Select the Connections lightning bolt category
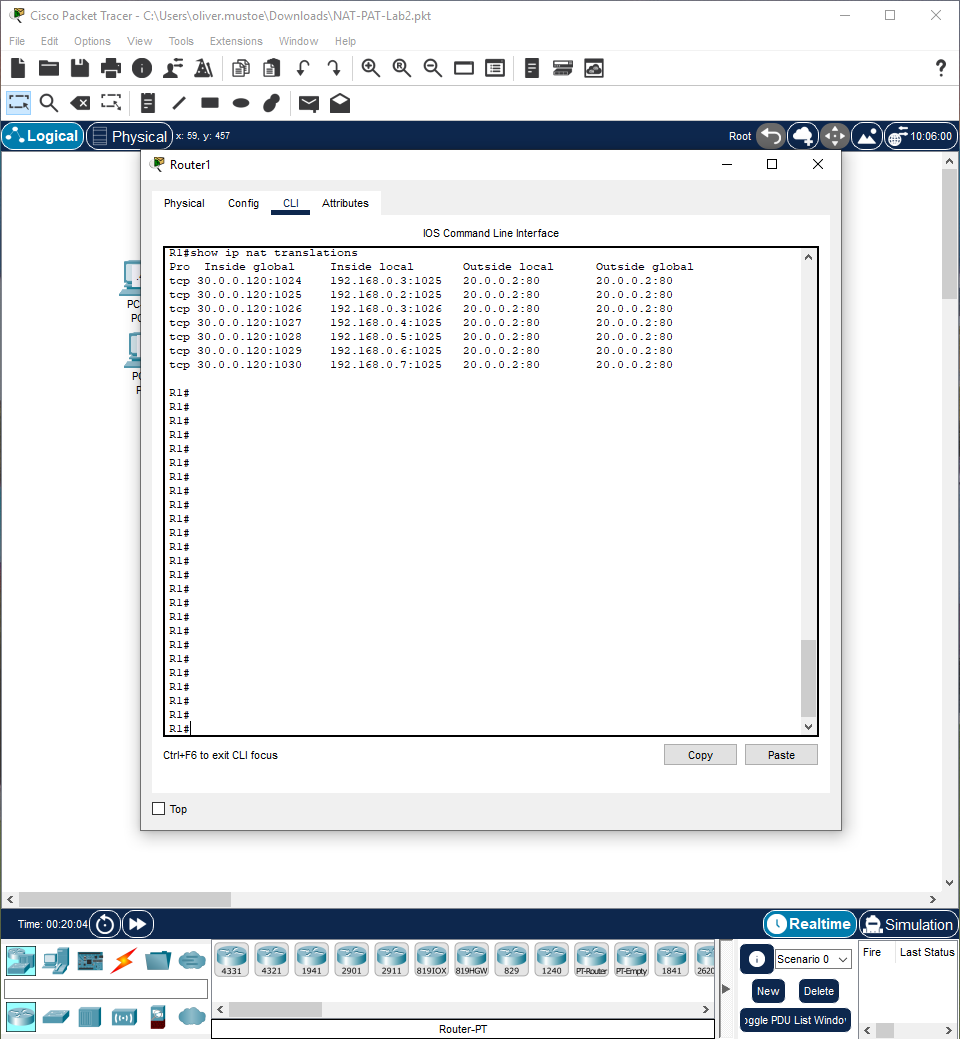Viewport: 960px width, 1039px height. (124, 960)
